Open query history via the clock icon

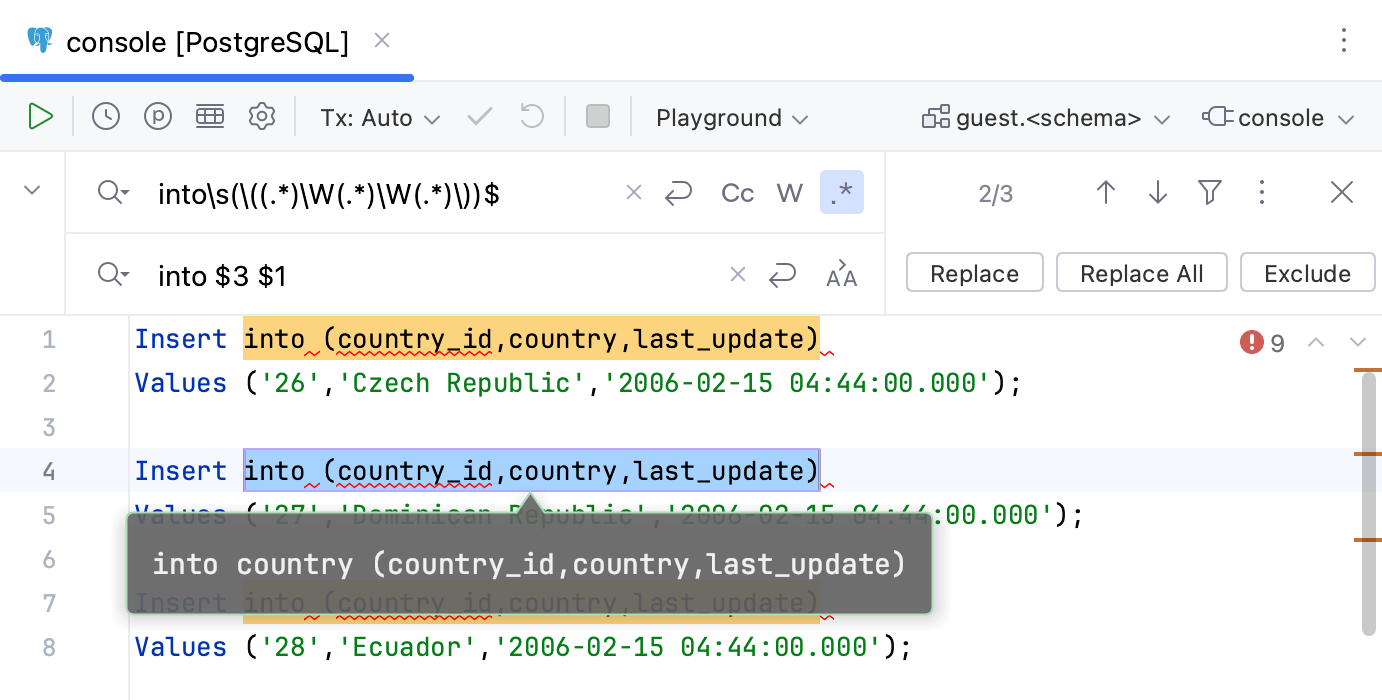(105, 117)
